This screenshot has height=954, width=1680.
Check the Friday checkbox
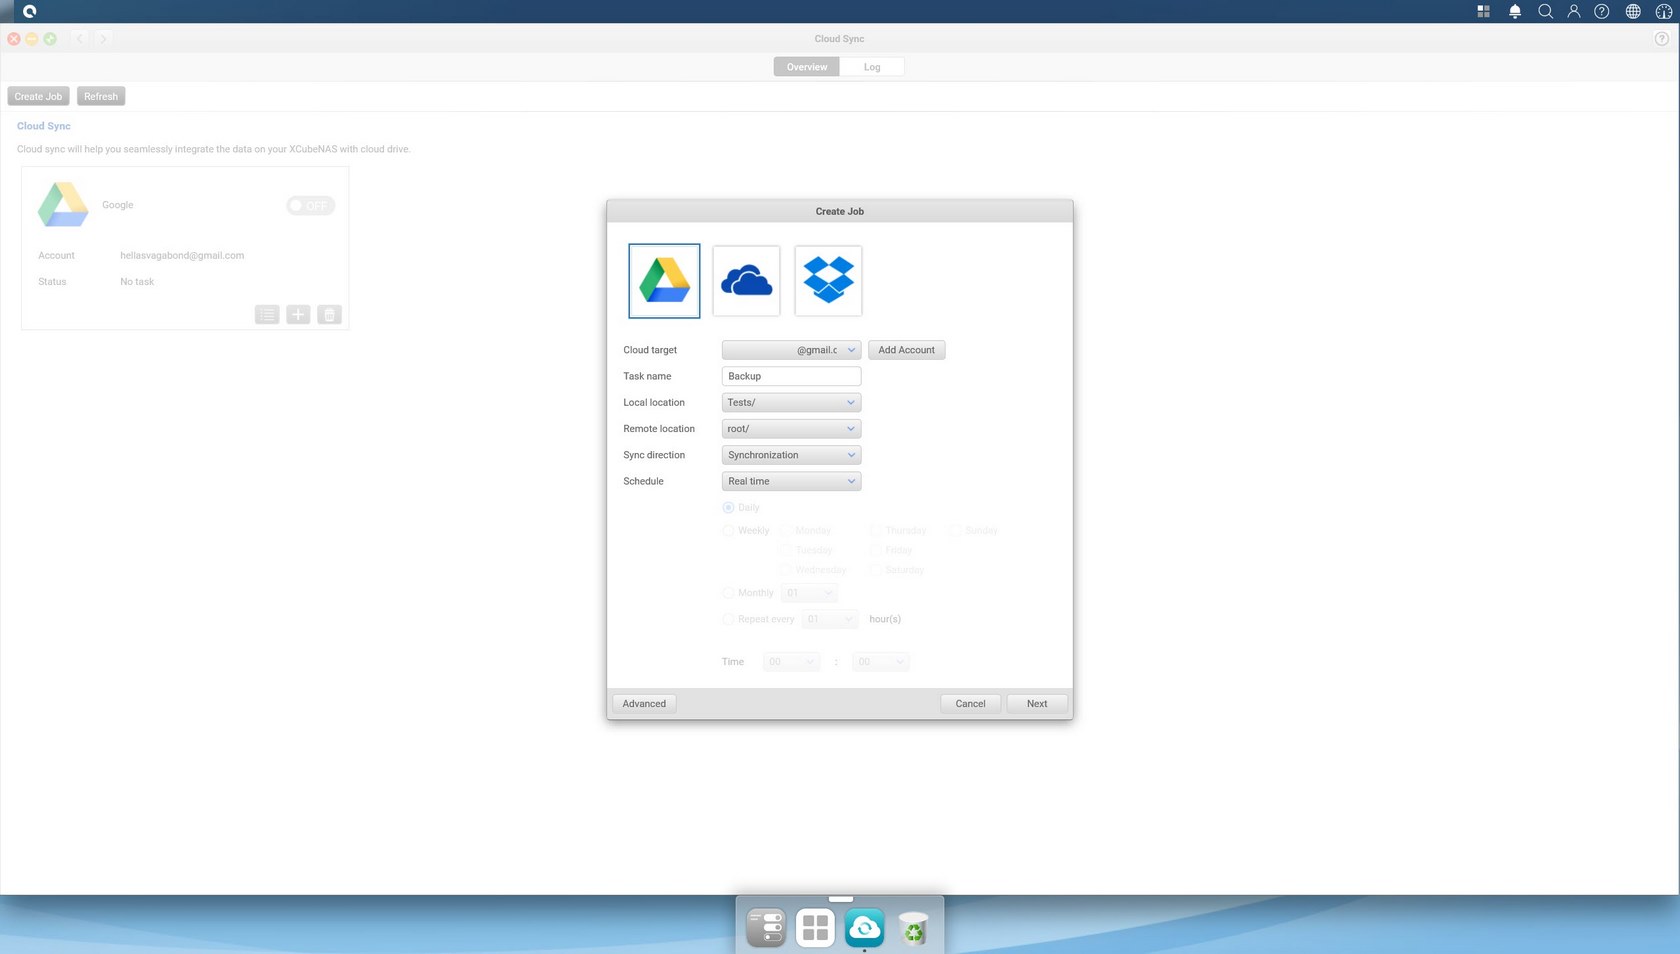coord(875,551)
